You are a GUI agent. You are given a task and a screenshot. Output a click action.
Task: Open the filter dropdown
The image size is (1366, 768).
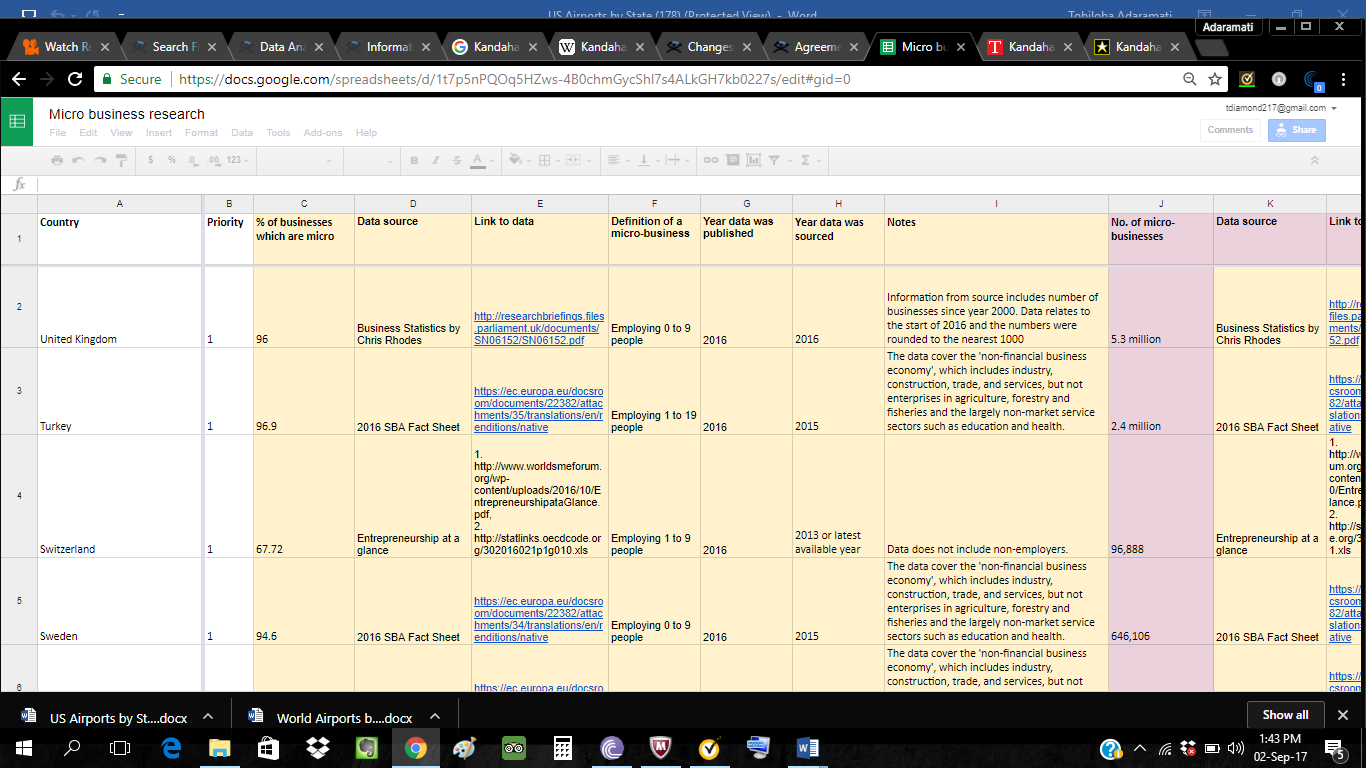point(778,160)
